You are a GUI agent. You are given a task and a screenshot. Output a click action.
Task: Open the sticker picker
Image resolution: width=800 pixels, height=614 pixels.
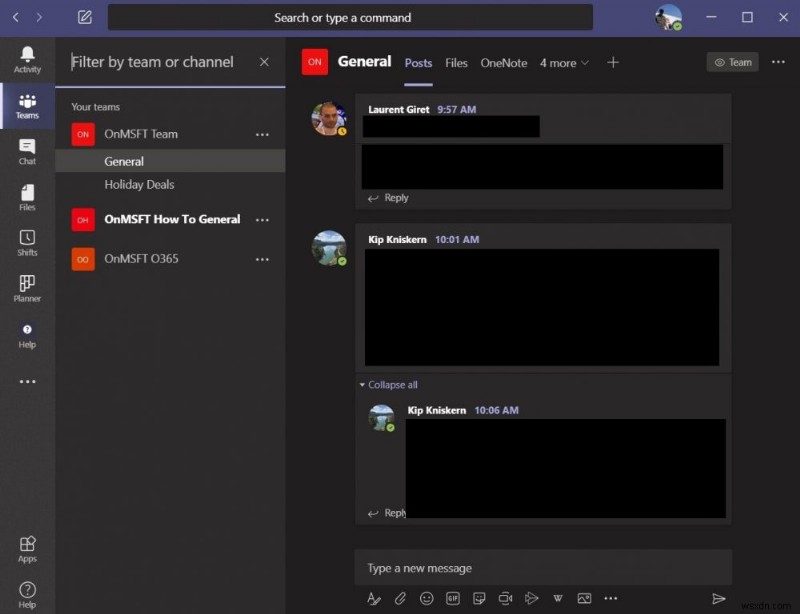[x=481, y=597]
